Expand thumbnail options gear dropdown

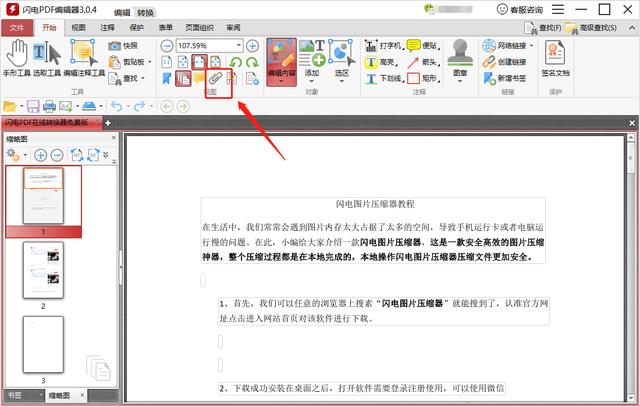point(25,155)
